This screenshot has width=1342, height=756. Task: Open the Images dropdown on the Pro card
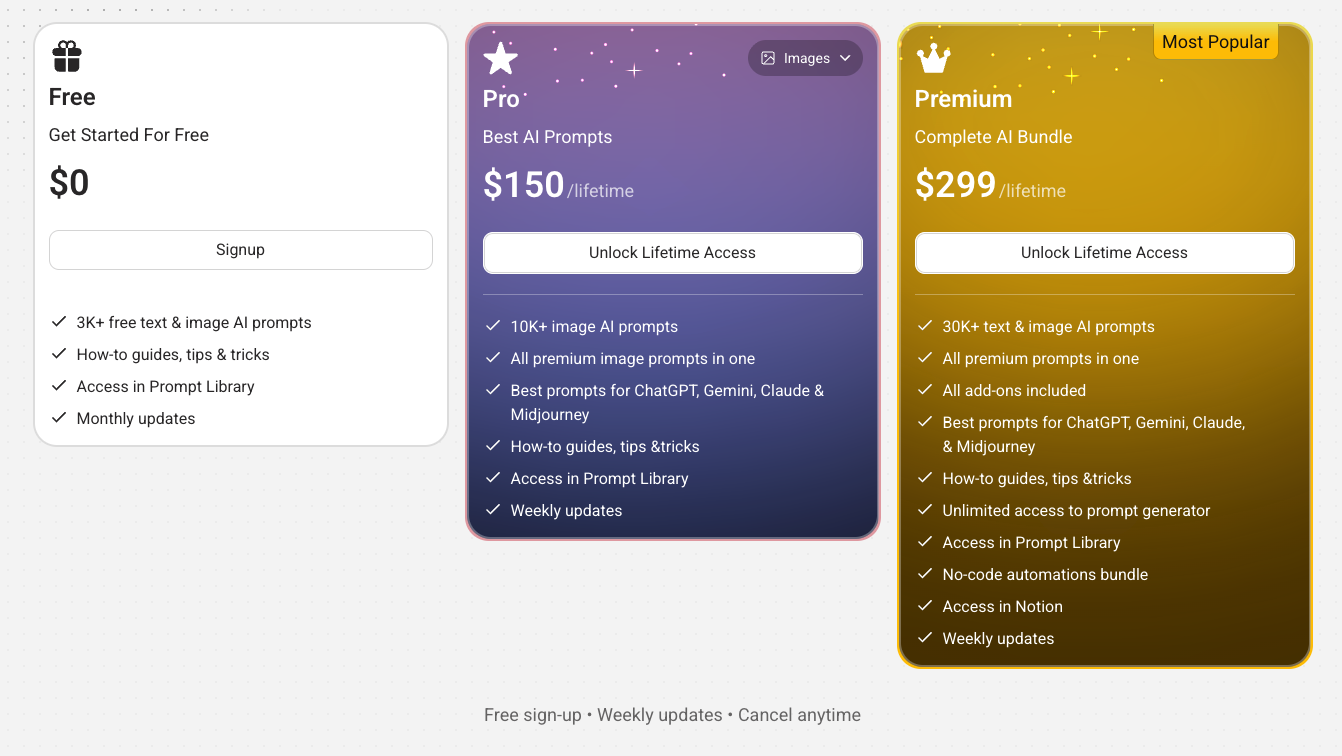[805, 57]
